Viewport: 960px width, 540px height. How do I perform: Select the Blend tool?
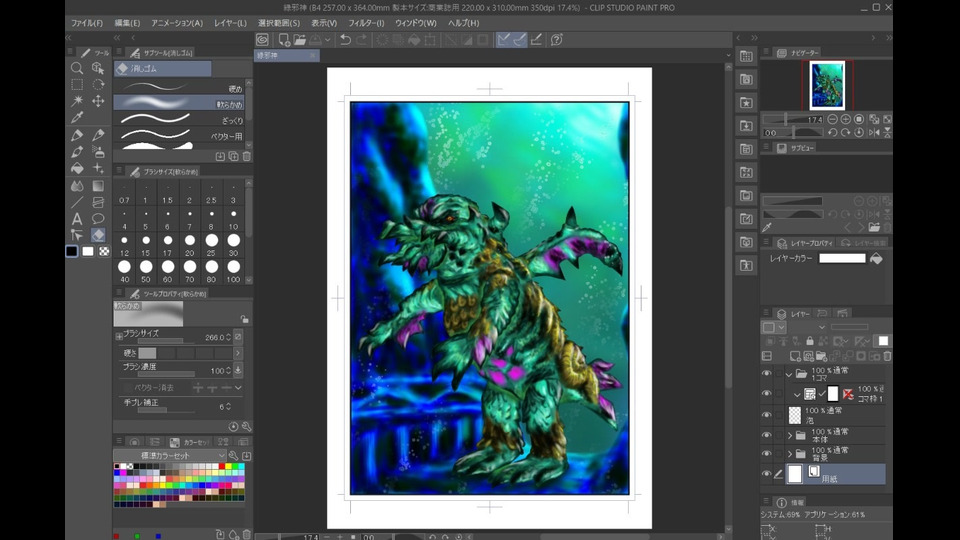pyautogui.click(x=77, y=186)
